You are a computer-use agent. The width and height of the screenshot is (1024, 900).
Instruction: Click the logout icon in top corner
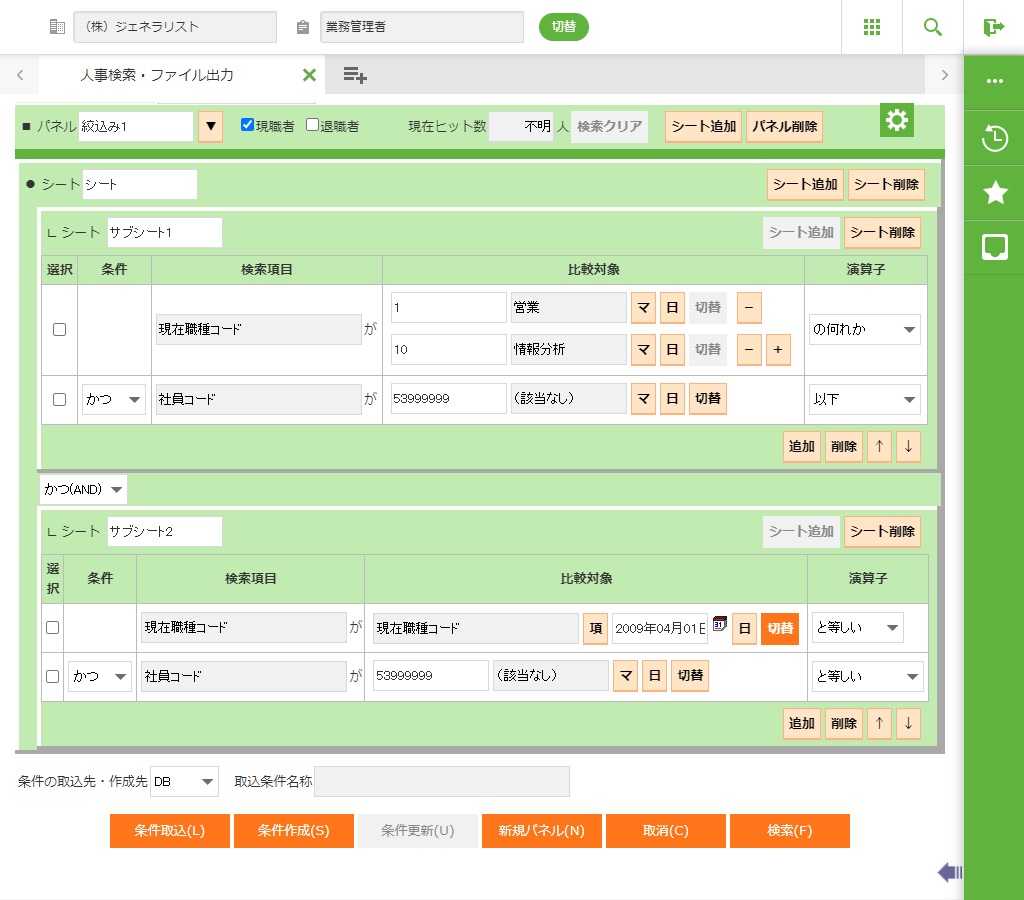(x=993, y=27)
